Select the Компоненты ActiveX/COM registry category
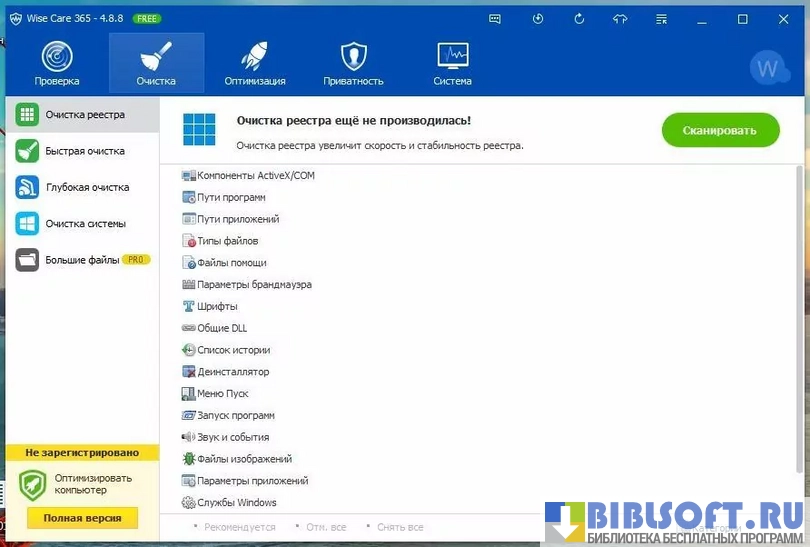The image size is (810, 547). click(x=255, y=176)
